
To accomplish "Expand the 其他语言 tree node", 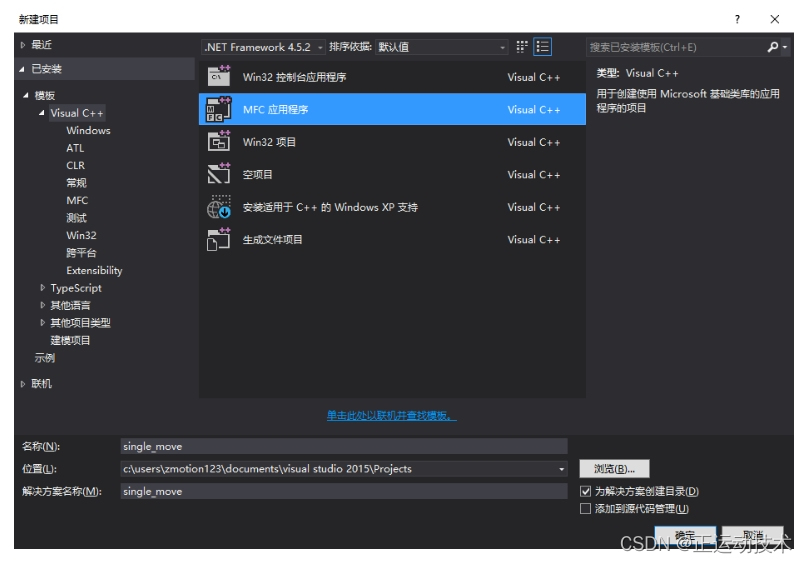I will (43, 305).
